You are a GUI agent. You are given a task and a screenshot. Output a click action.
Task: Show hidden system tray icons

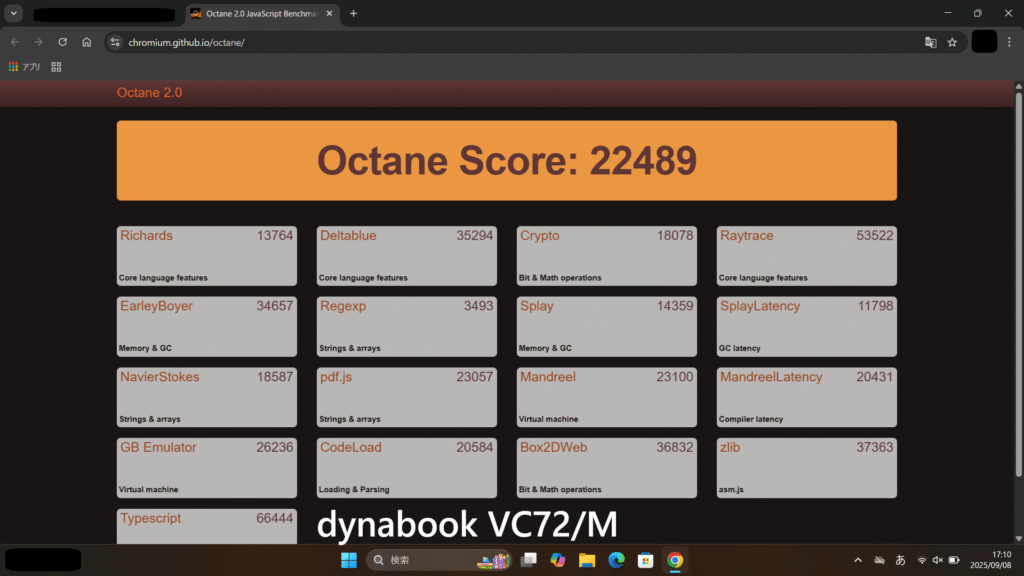[858, 560]
